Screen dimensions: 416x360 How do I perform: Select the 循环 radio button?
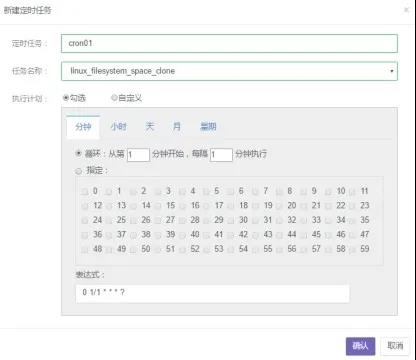click(78, 153)
